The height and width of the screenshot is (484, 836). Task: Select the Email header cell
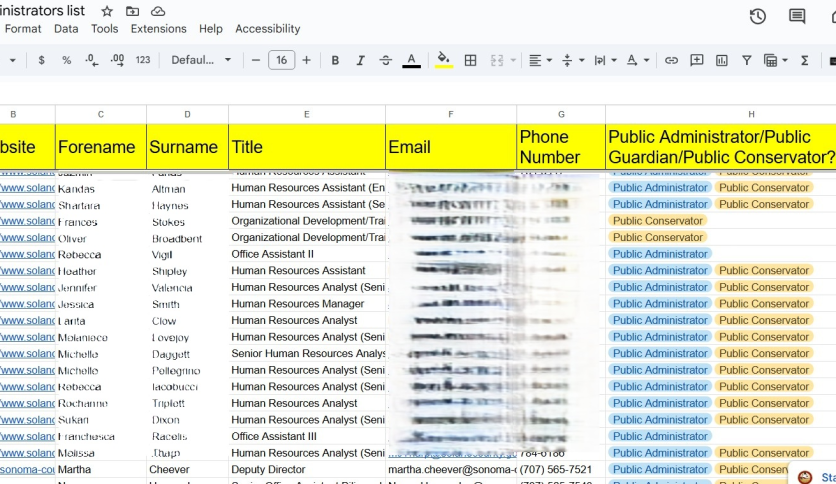tap(451, 147)
